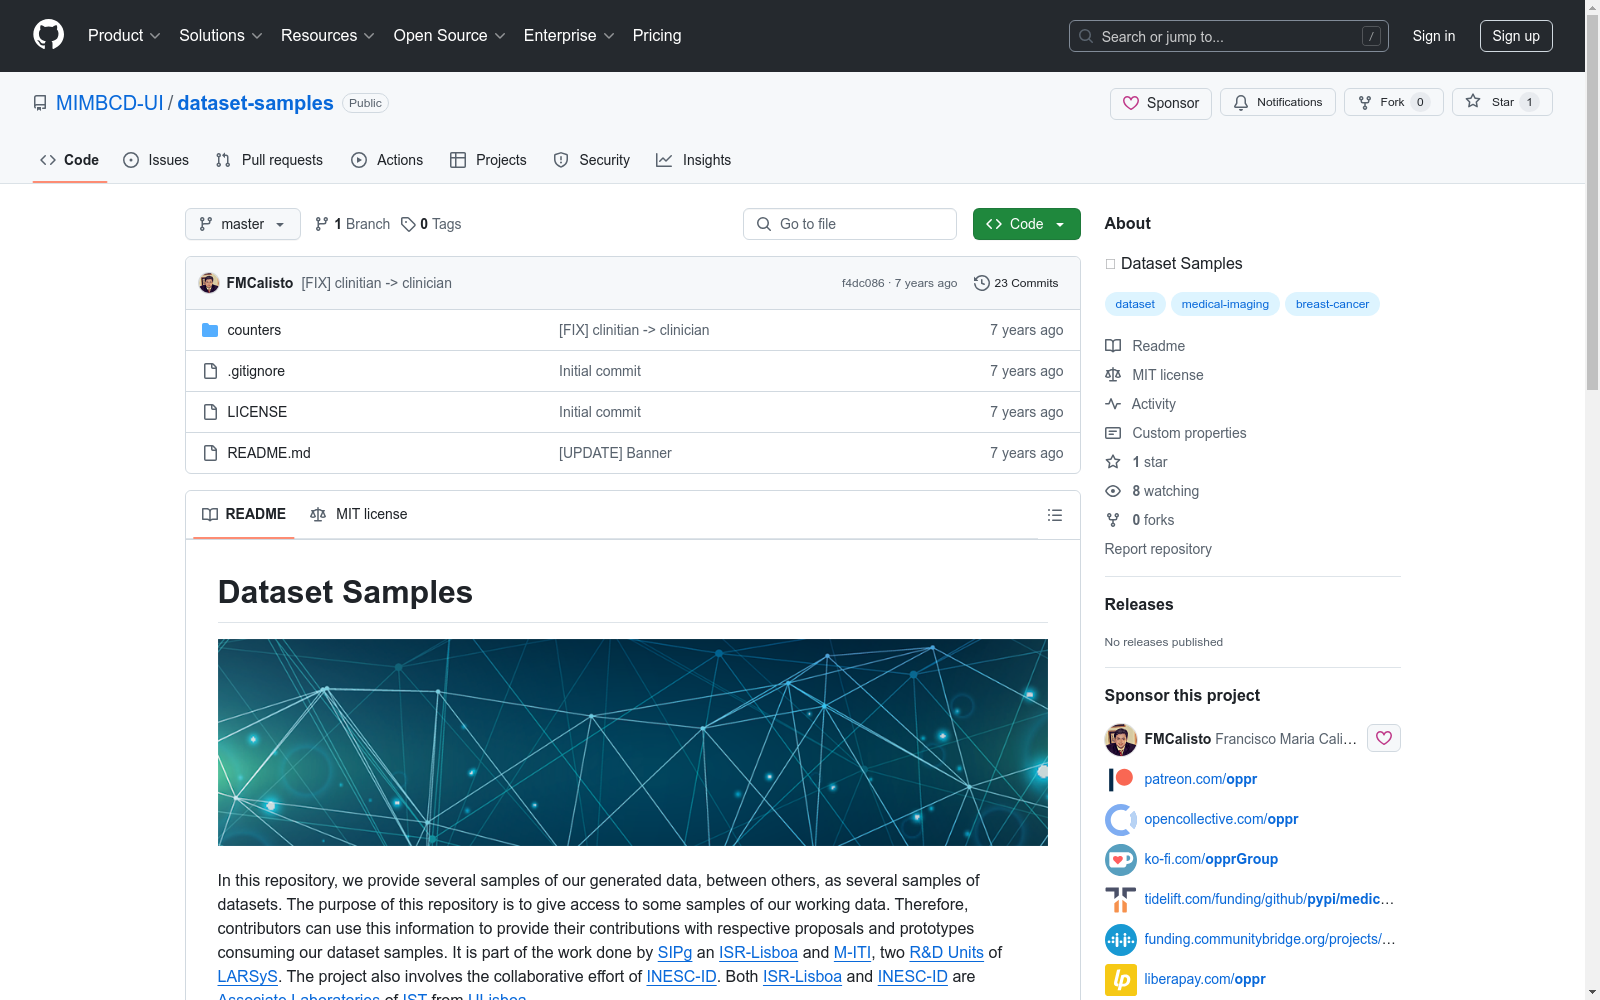The width and height of the screenshot is (1600, 1000).
Task: Open the Actions tab
Action: 387,160
